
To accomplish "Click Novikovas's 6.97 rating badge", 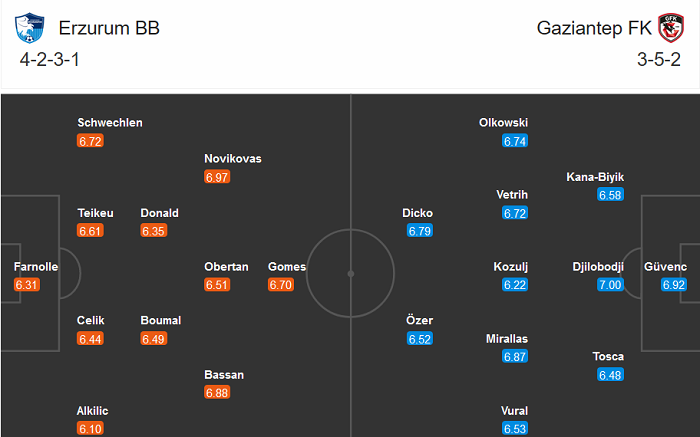I will 217,177.
